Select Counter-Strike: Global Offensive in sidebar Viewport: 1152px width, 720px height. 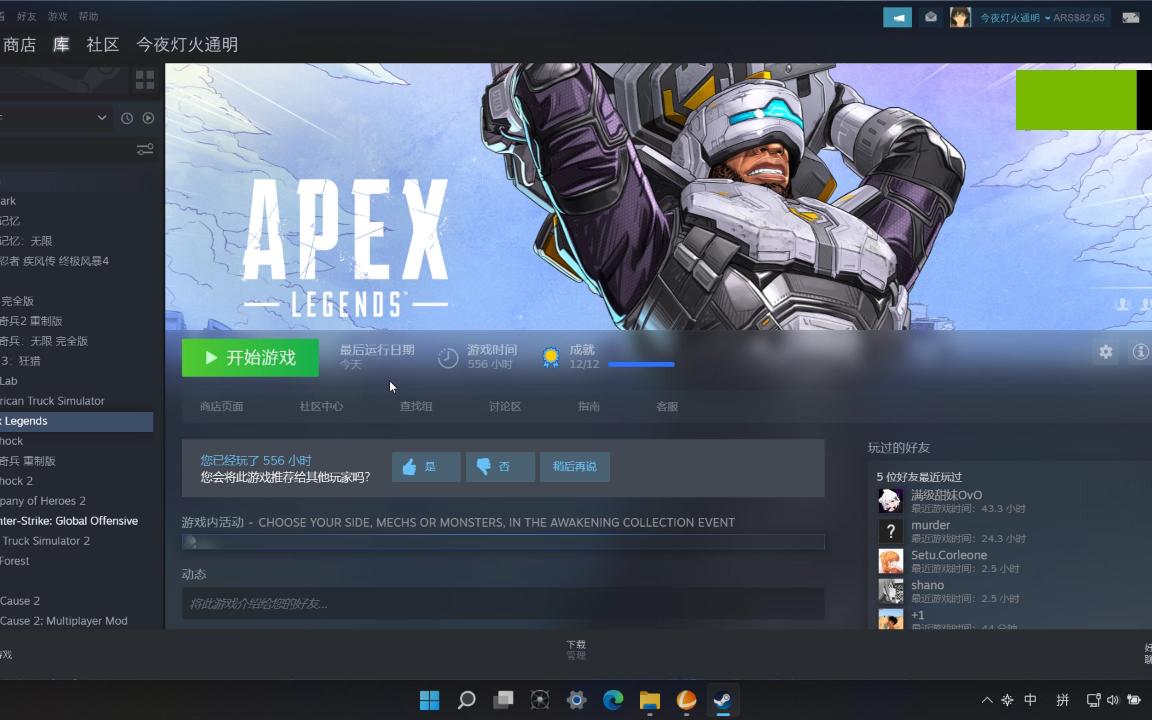pos(68,520)
